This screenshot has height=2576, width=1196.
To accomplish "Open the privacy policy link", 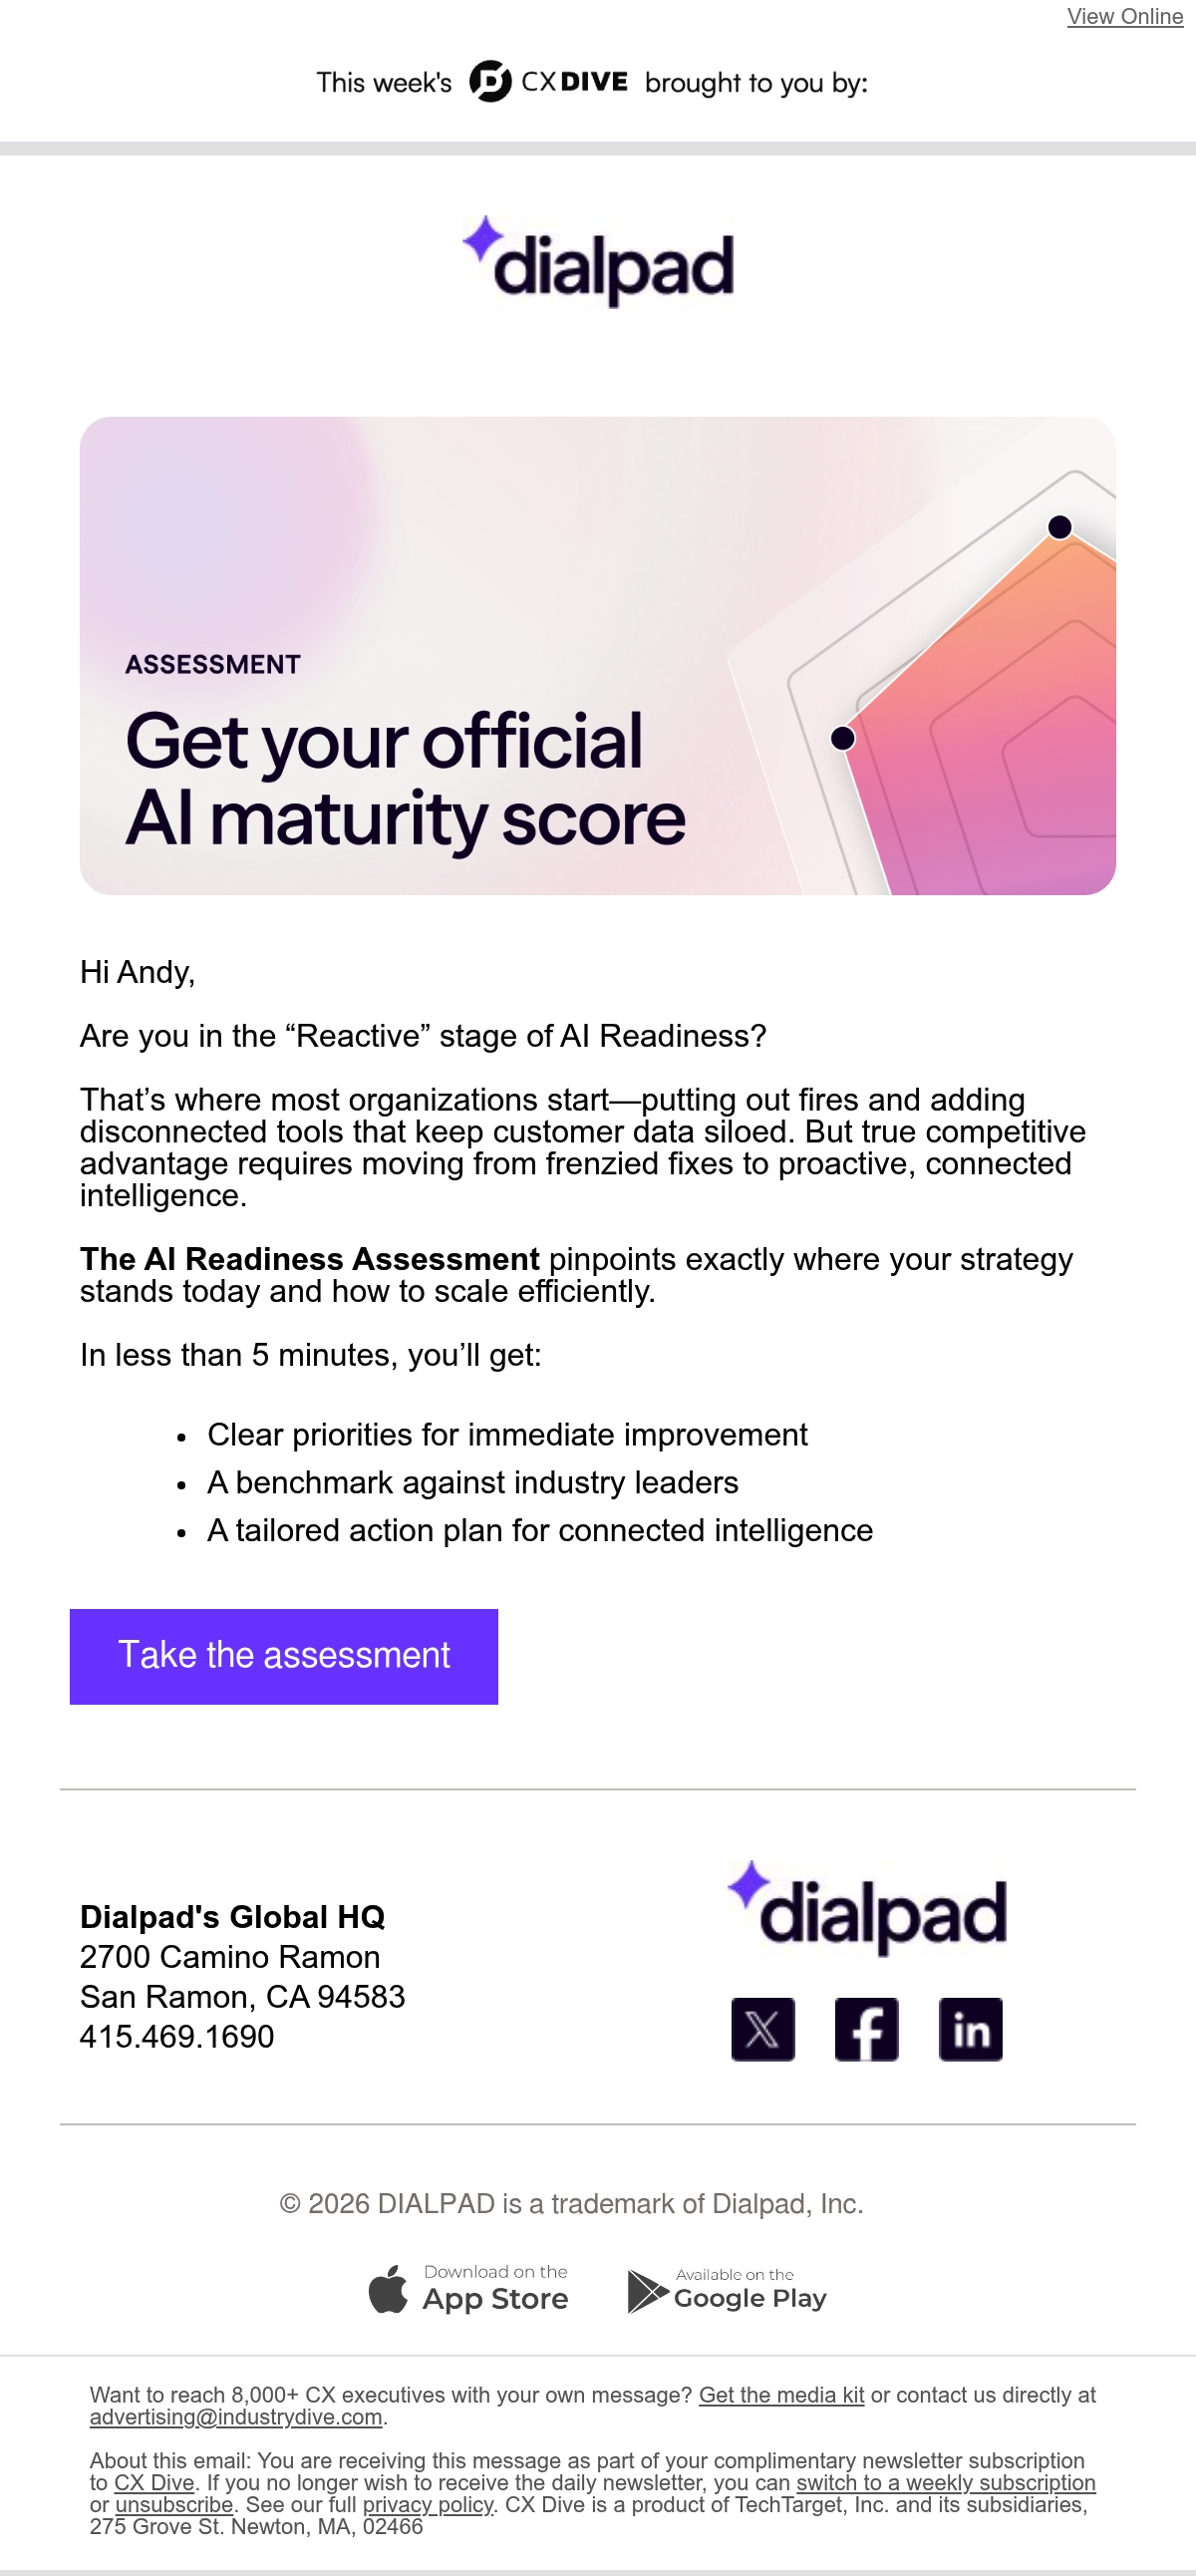I will pos(428,2505).
